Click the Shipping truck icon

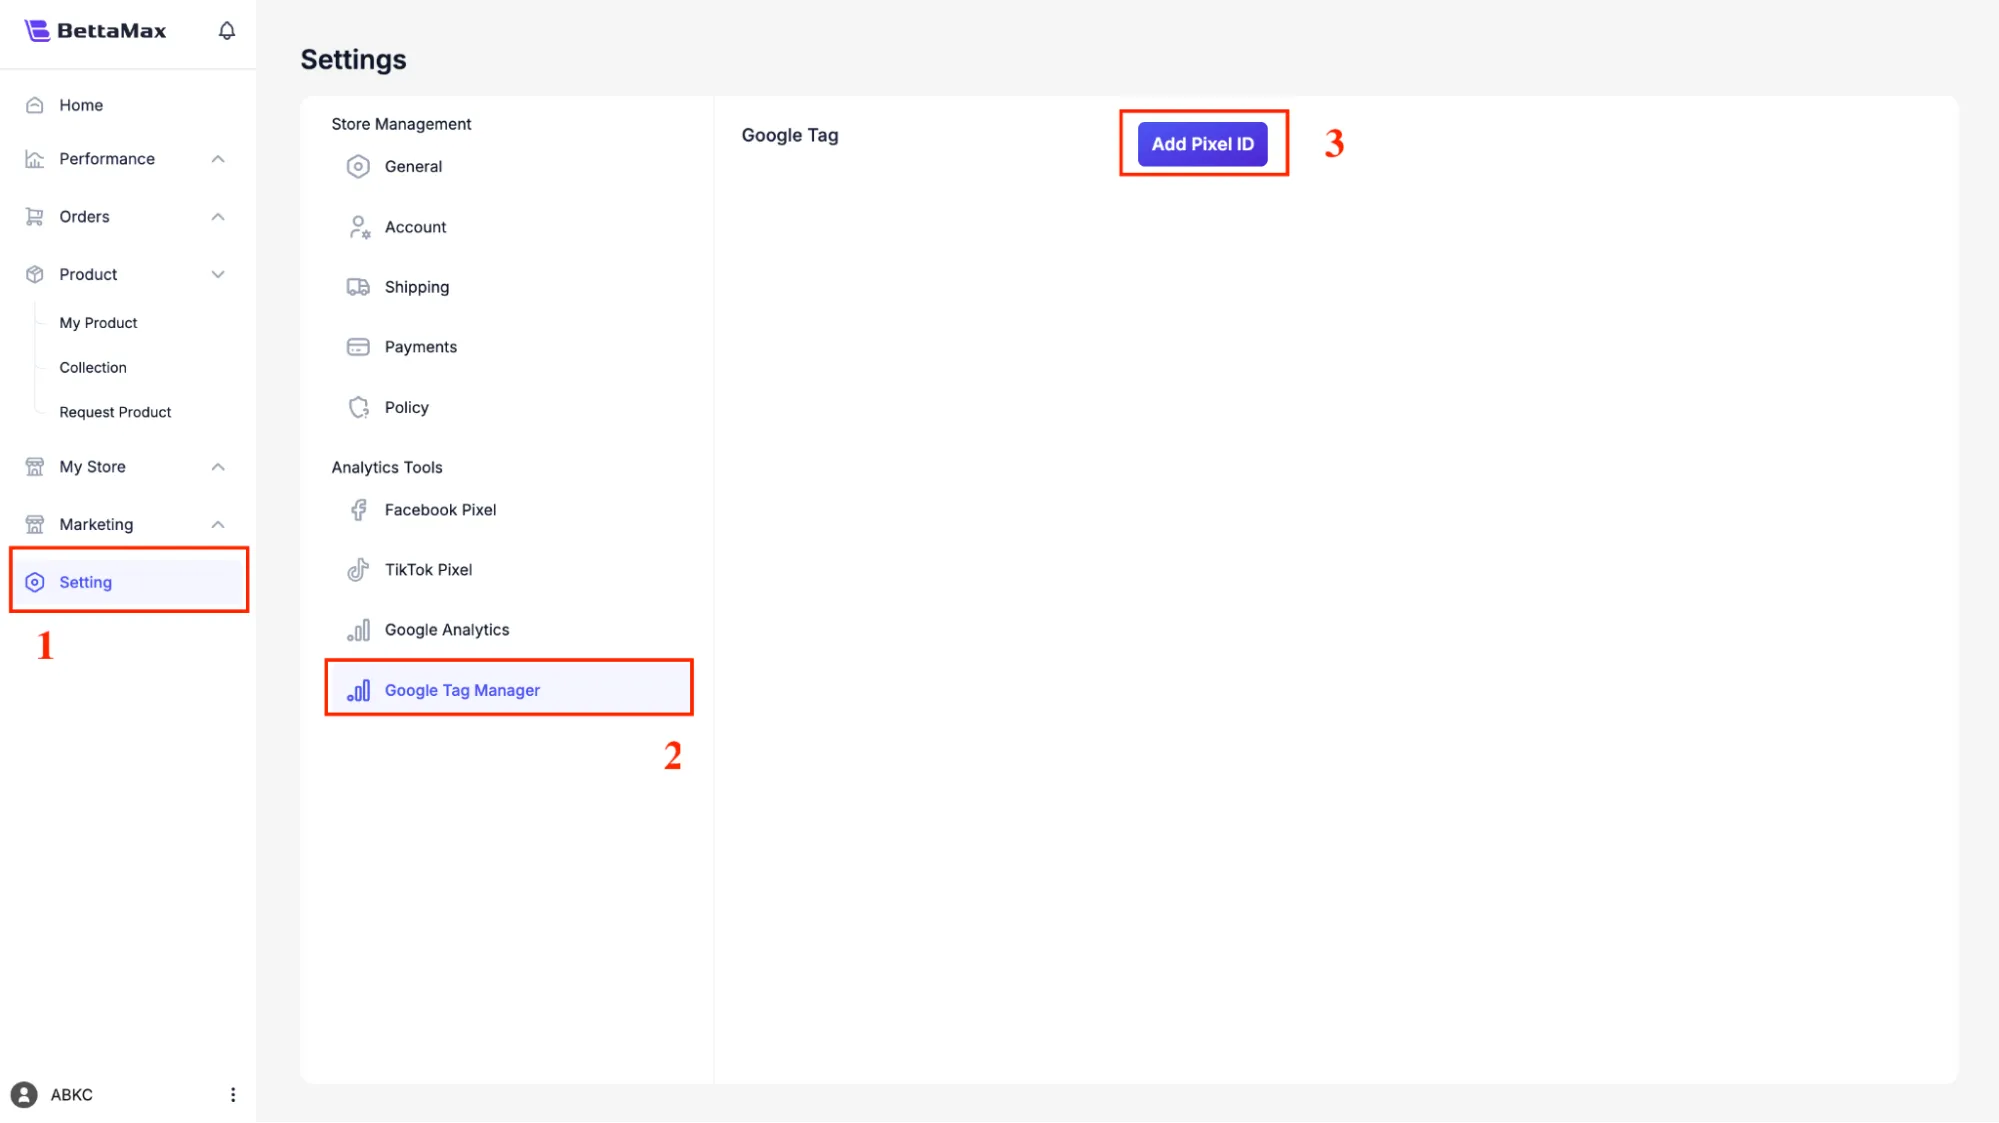tap(358, 287)
